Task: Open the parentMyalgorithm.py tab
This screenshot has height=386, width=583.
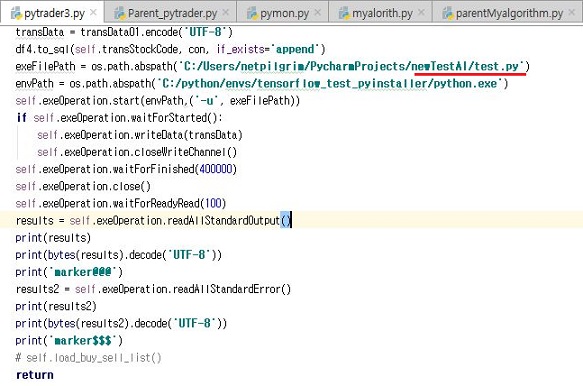Action: (508, 13)
